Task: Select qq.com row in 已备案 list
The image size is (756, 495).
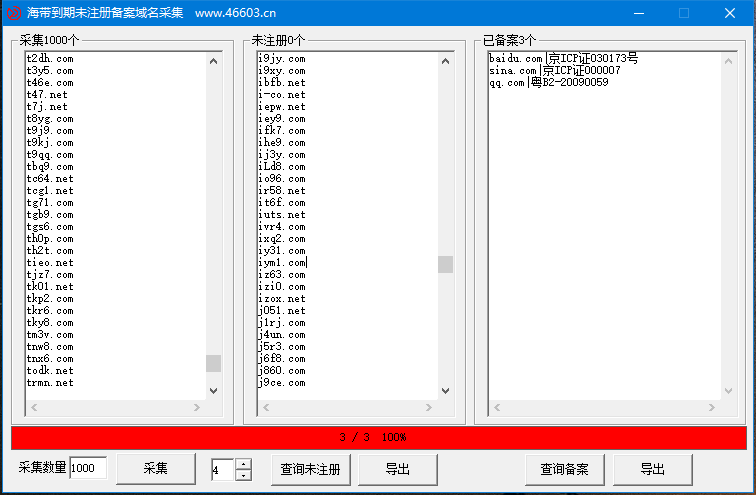Action: pos(549,83)
